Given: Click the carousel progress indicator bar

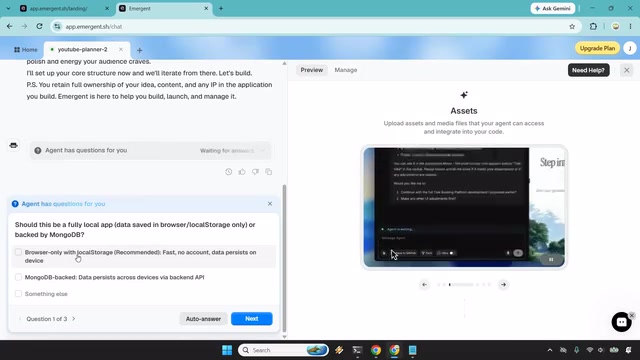Looking at the screenshot, I should point(464,284).
